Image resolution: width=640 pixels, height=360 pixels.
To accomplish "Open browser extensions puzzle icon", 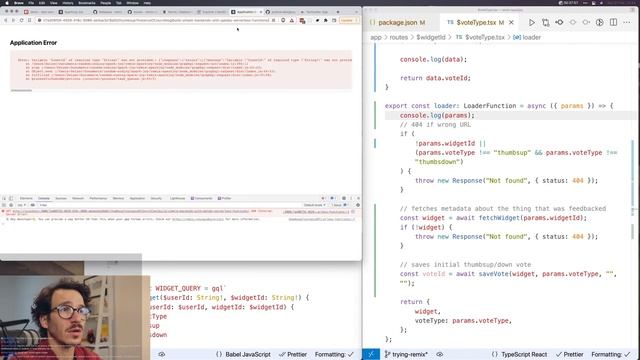I will tap(325, 20).
